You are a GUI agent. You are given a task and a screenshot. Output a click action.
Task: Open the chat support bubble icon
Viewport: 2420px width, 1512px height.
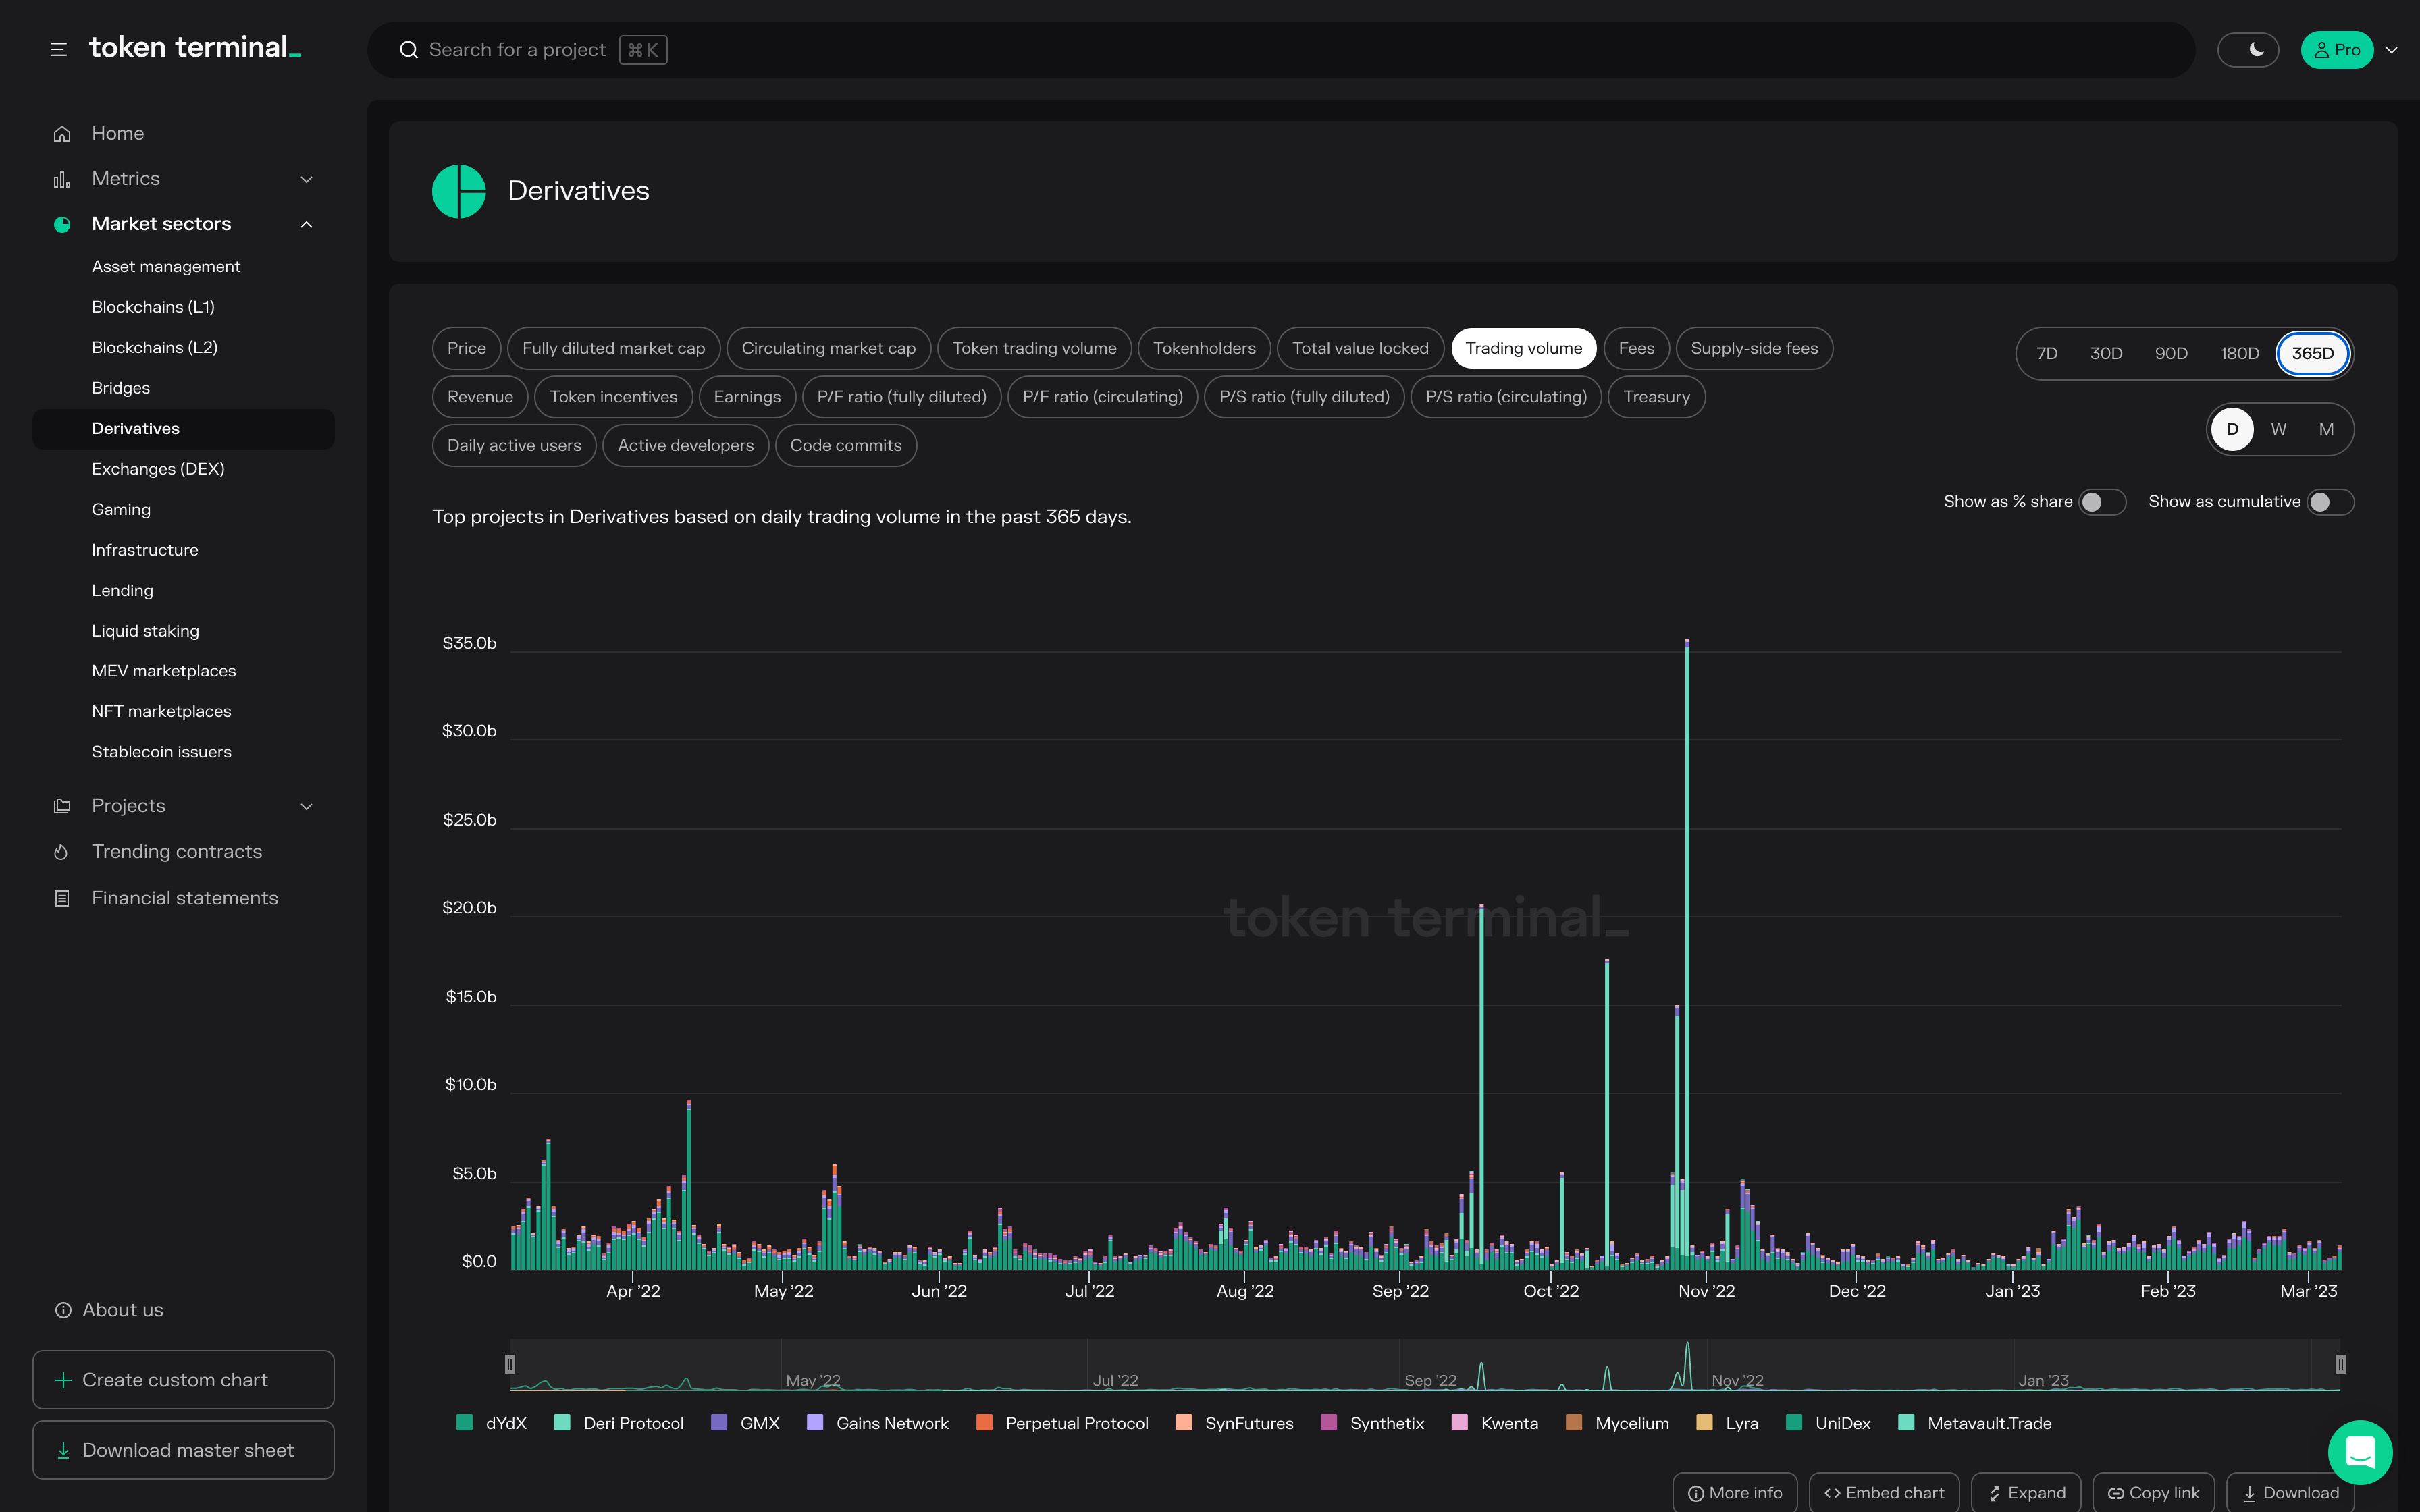pyautogui.click(x=2360, y=1451)
